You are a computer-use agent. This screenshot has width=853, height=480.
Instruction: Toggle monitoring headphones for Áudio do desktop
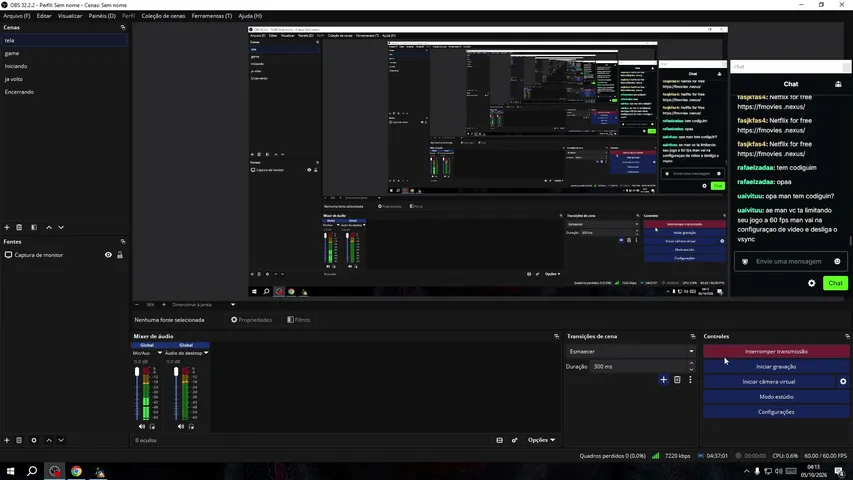click(191, 427)
